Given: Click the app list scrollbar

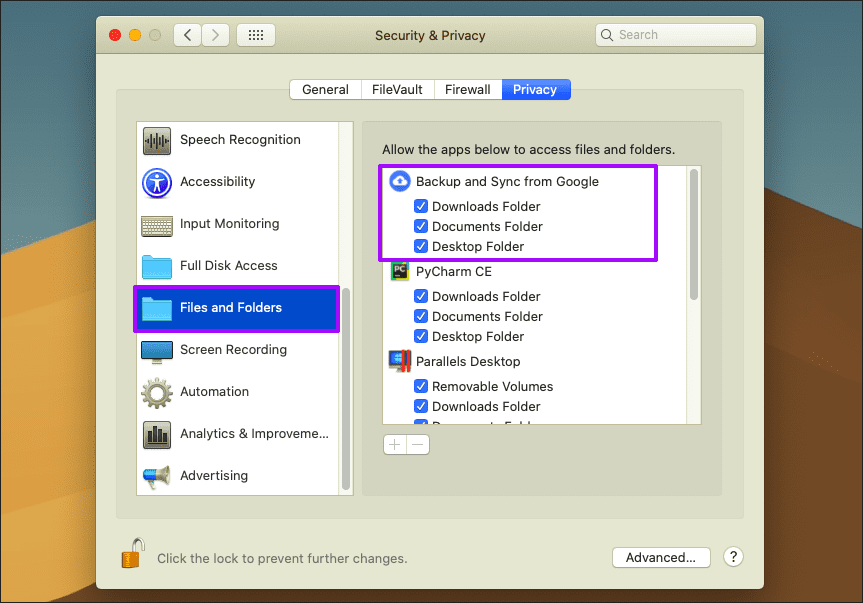Looking at the screenshot, I should (693, 235).
